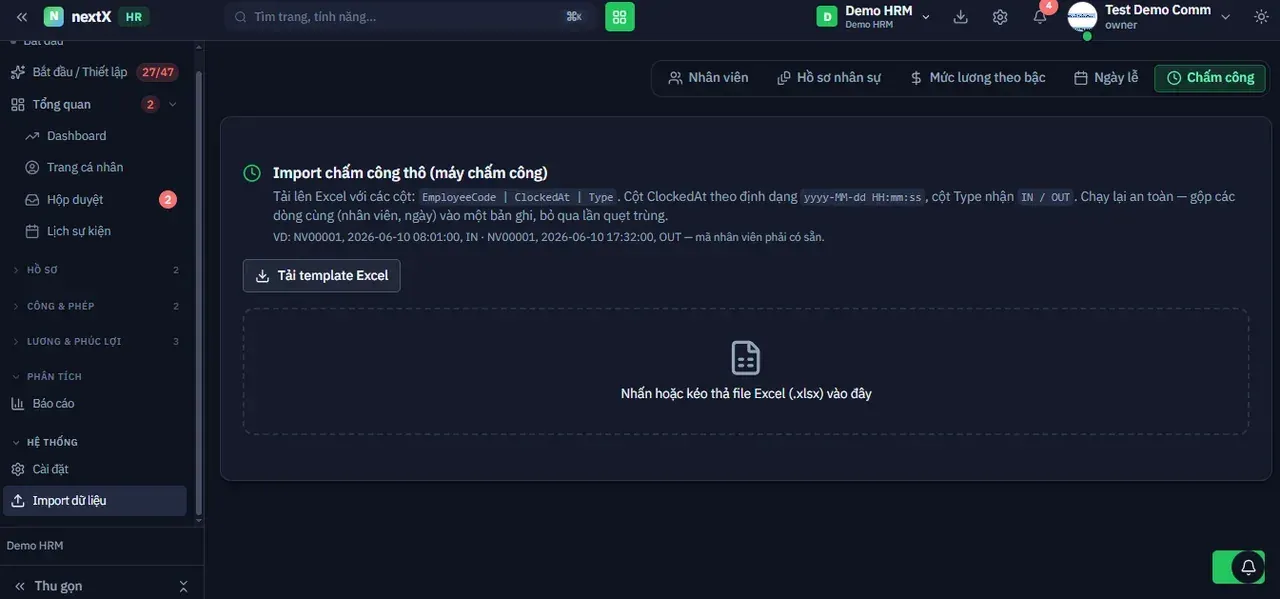The image size is (1280, 599).
Task: Collapse the Tổng quan section chevron
Action: [173, 105]
